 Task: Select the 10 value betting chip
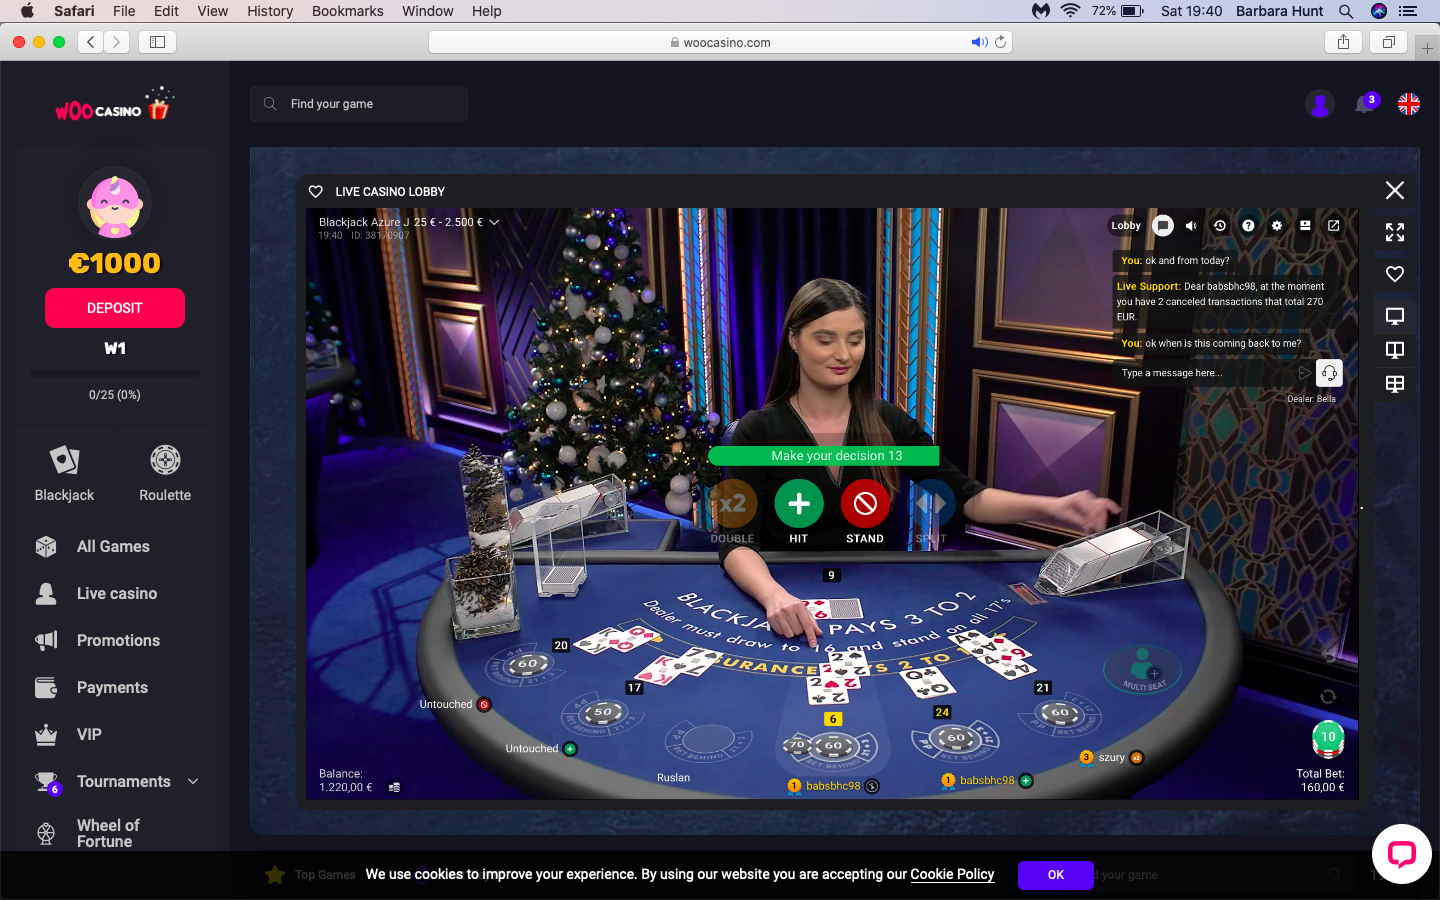click(1328, 738)
